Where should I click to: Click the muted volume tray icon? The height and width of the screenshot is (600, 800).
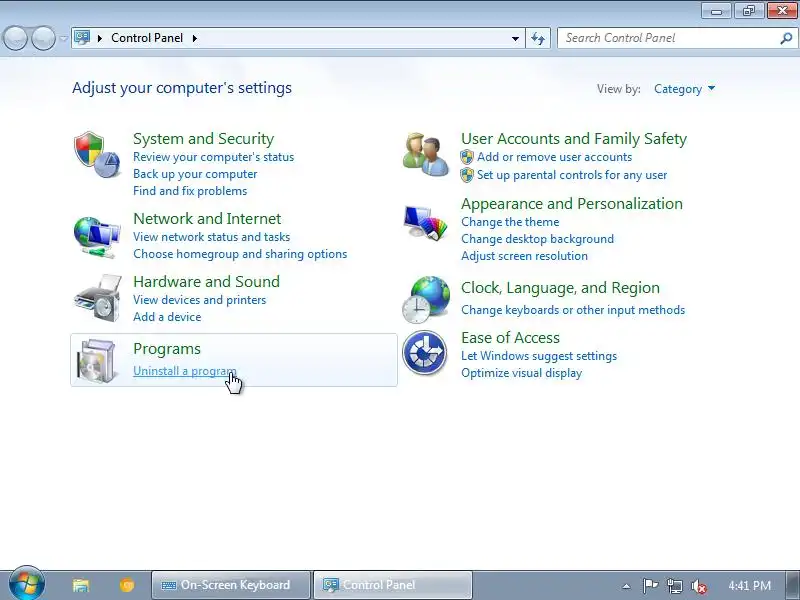(698, 586)
